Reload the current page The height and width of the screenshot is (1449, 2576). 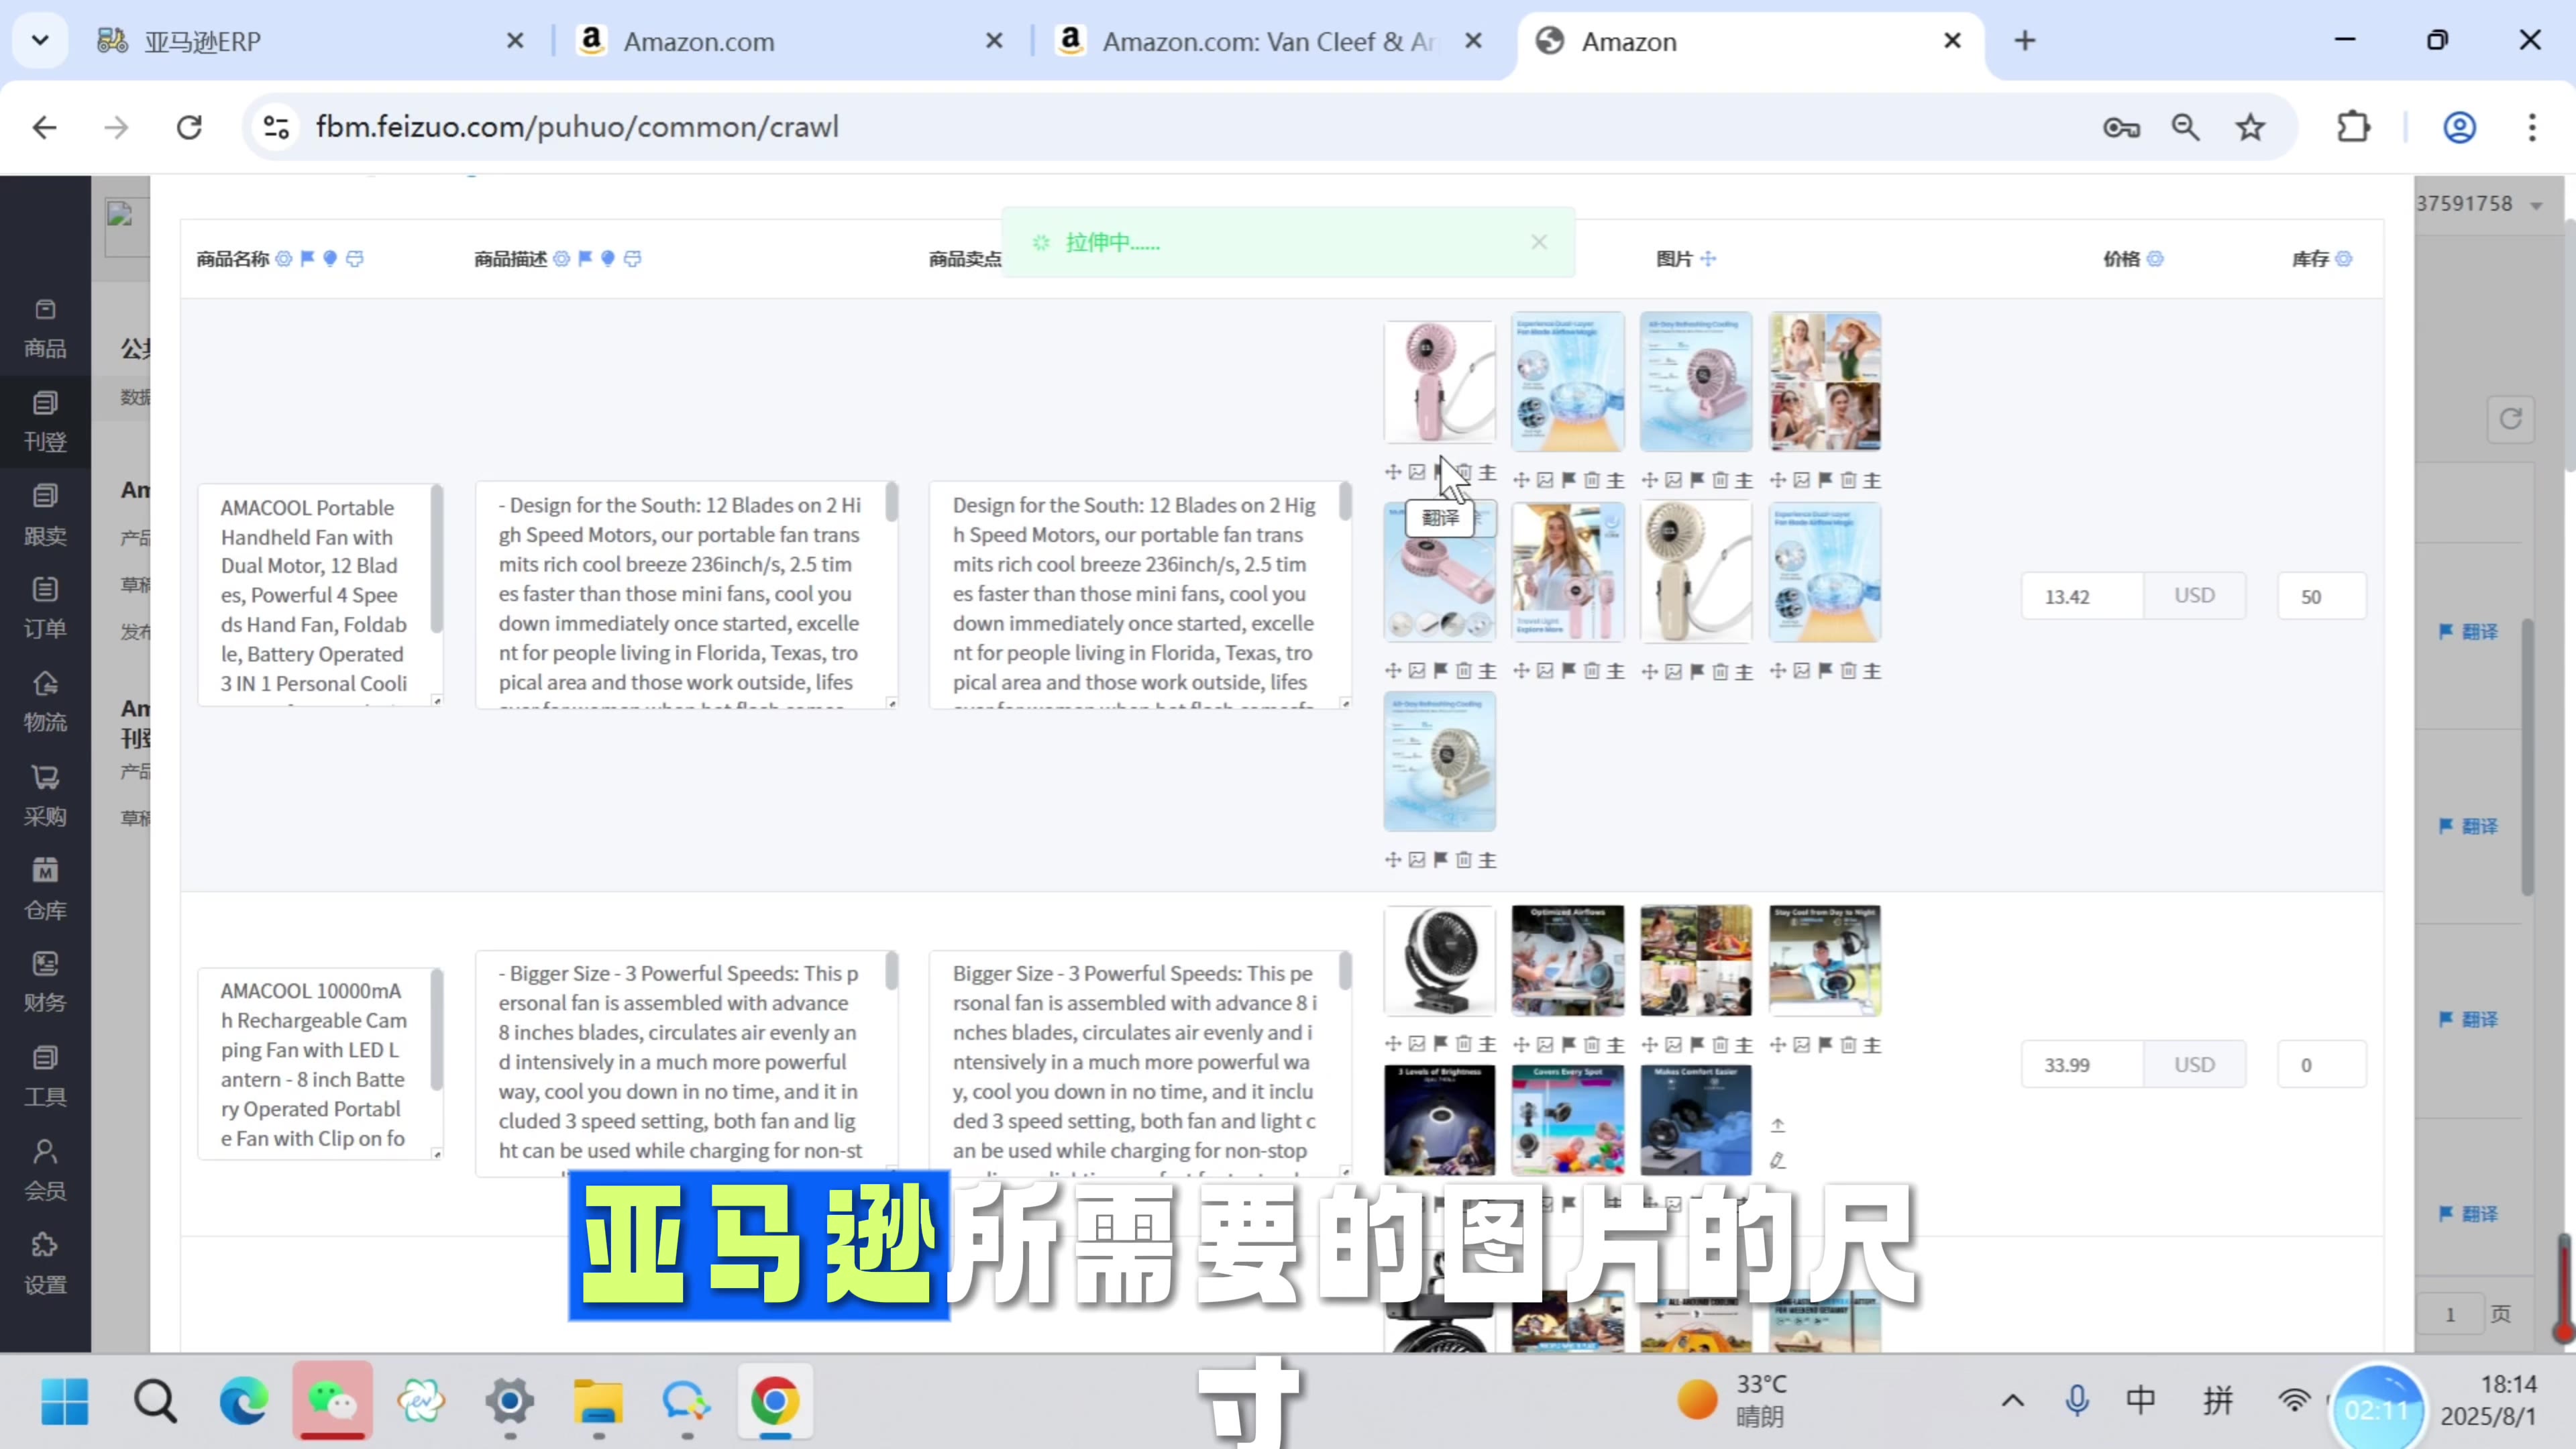pos(189,127)
